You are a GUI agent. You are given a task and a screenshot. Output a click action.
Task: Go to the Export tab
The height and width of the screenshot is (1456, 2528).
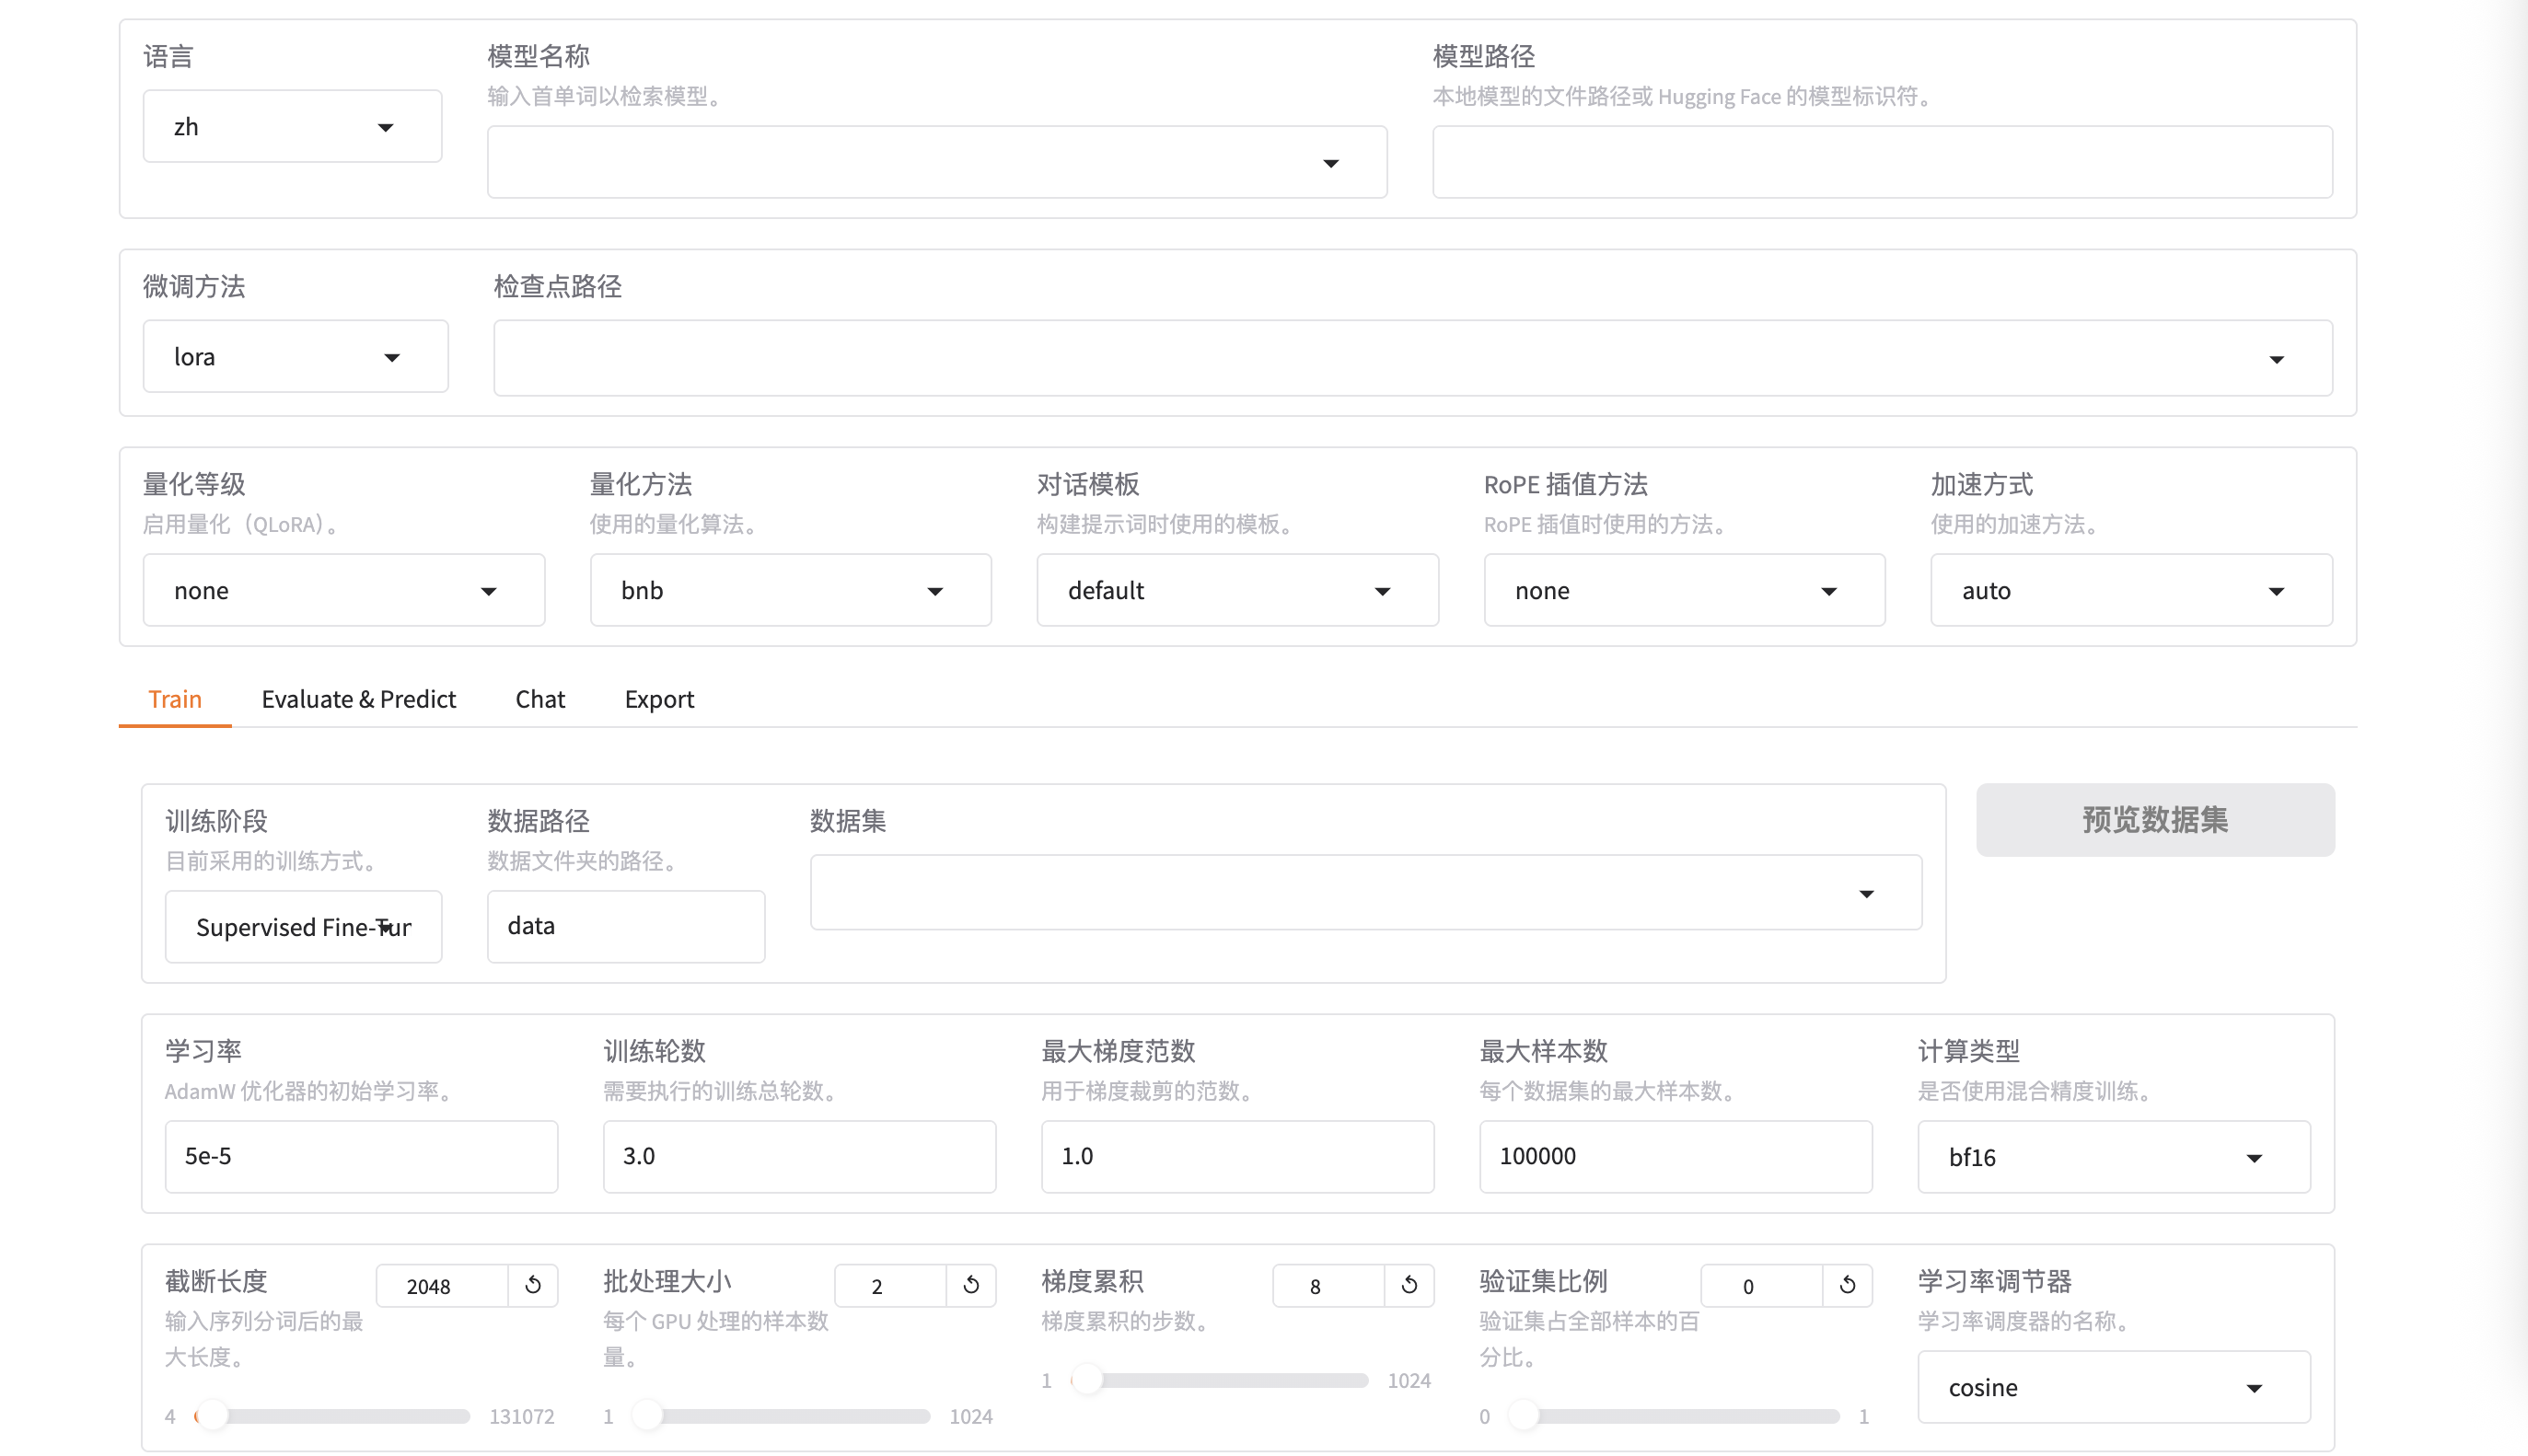[x=659, y=699]
